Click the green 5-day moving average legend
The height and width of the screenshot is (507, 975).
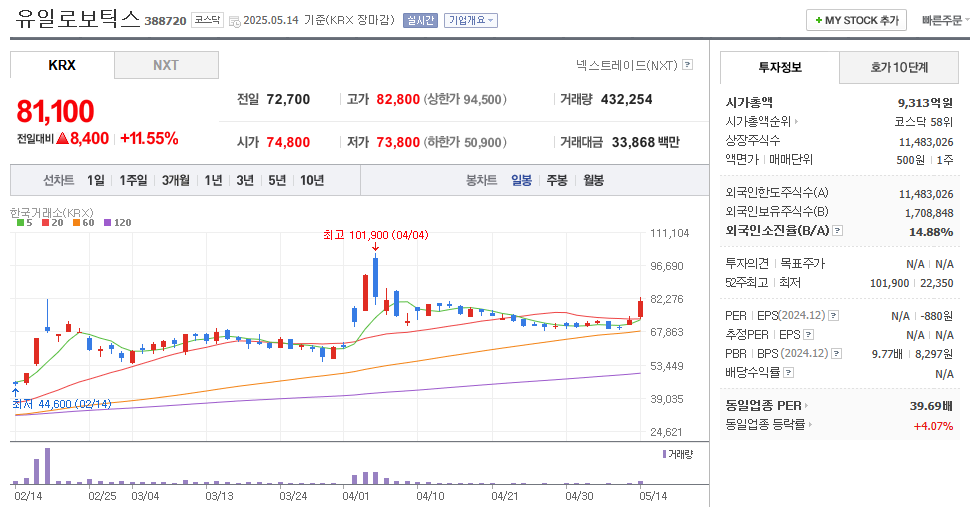25,223
